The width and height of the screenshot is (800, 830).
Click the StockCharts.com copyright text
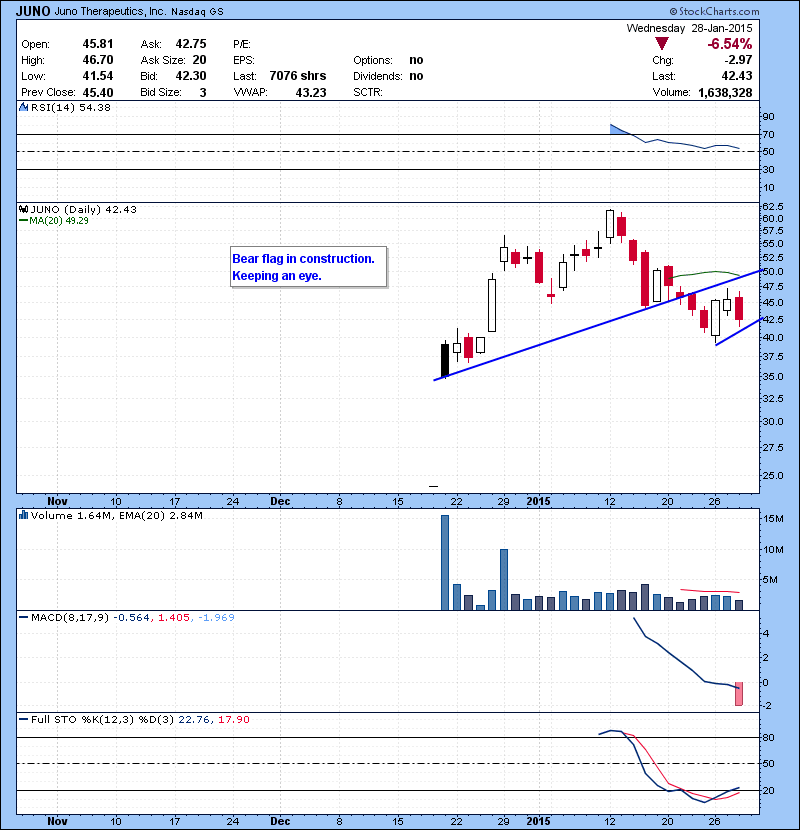[x=714, y=11]
